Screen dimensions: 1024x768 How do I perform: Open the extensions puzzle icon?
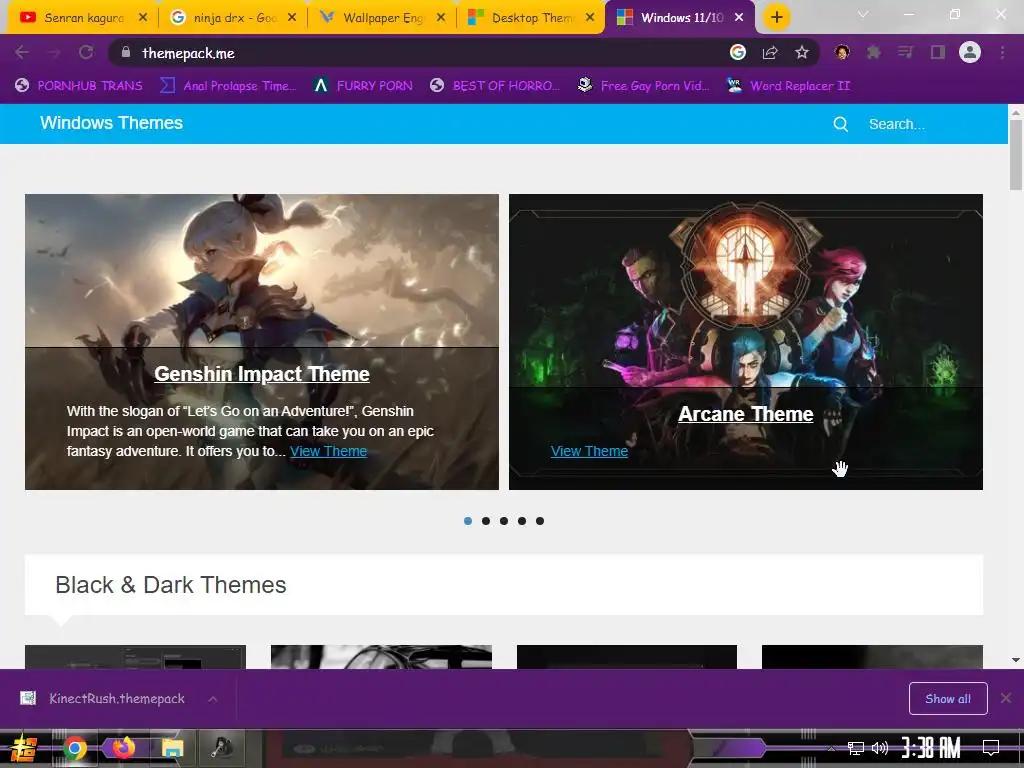(x=874, y=52)
